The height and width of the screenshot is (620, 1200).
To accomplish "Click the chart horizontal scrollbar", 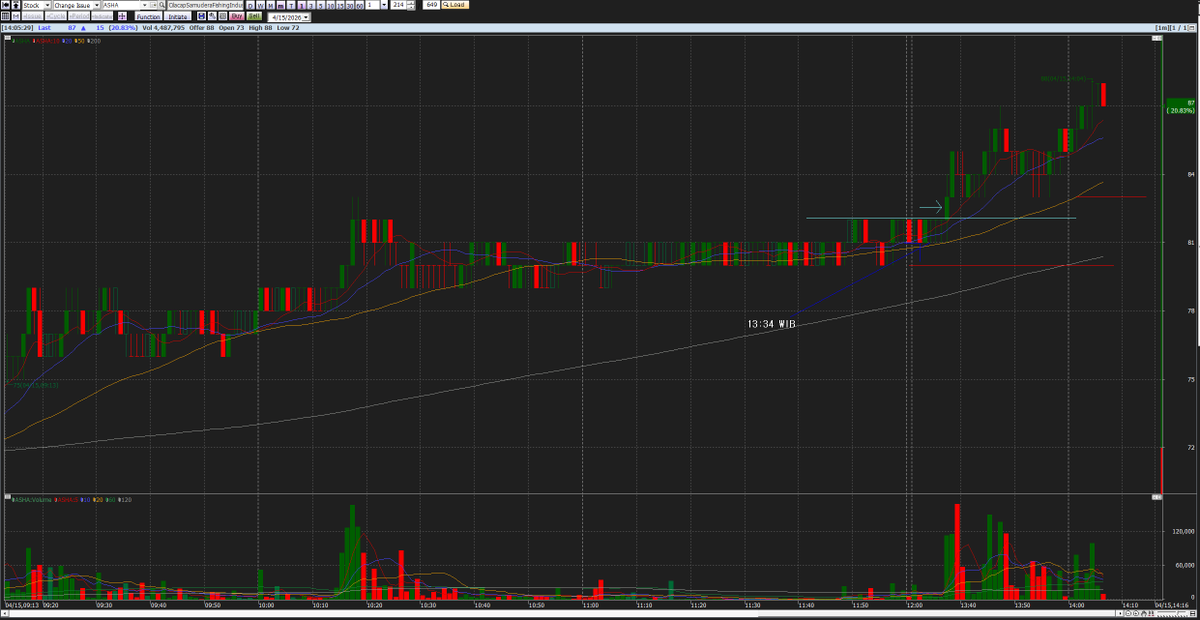I will (560, 613).
